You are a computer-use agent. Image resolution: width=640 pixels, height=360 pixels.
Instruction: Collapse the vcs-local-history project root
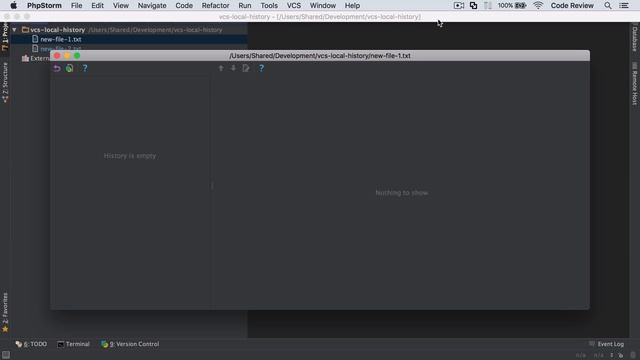click(14, 30)
